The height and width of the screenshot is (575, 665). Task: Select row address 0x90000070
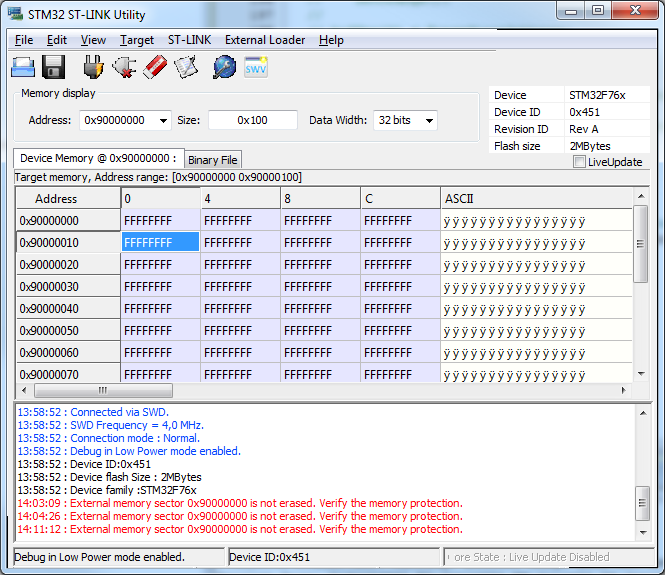68,374
